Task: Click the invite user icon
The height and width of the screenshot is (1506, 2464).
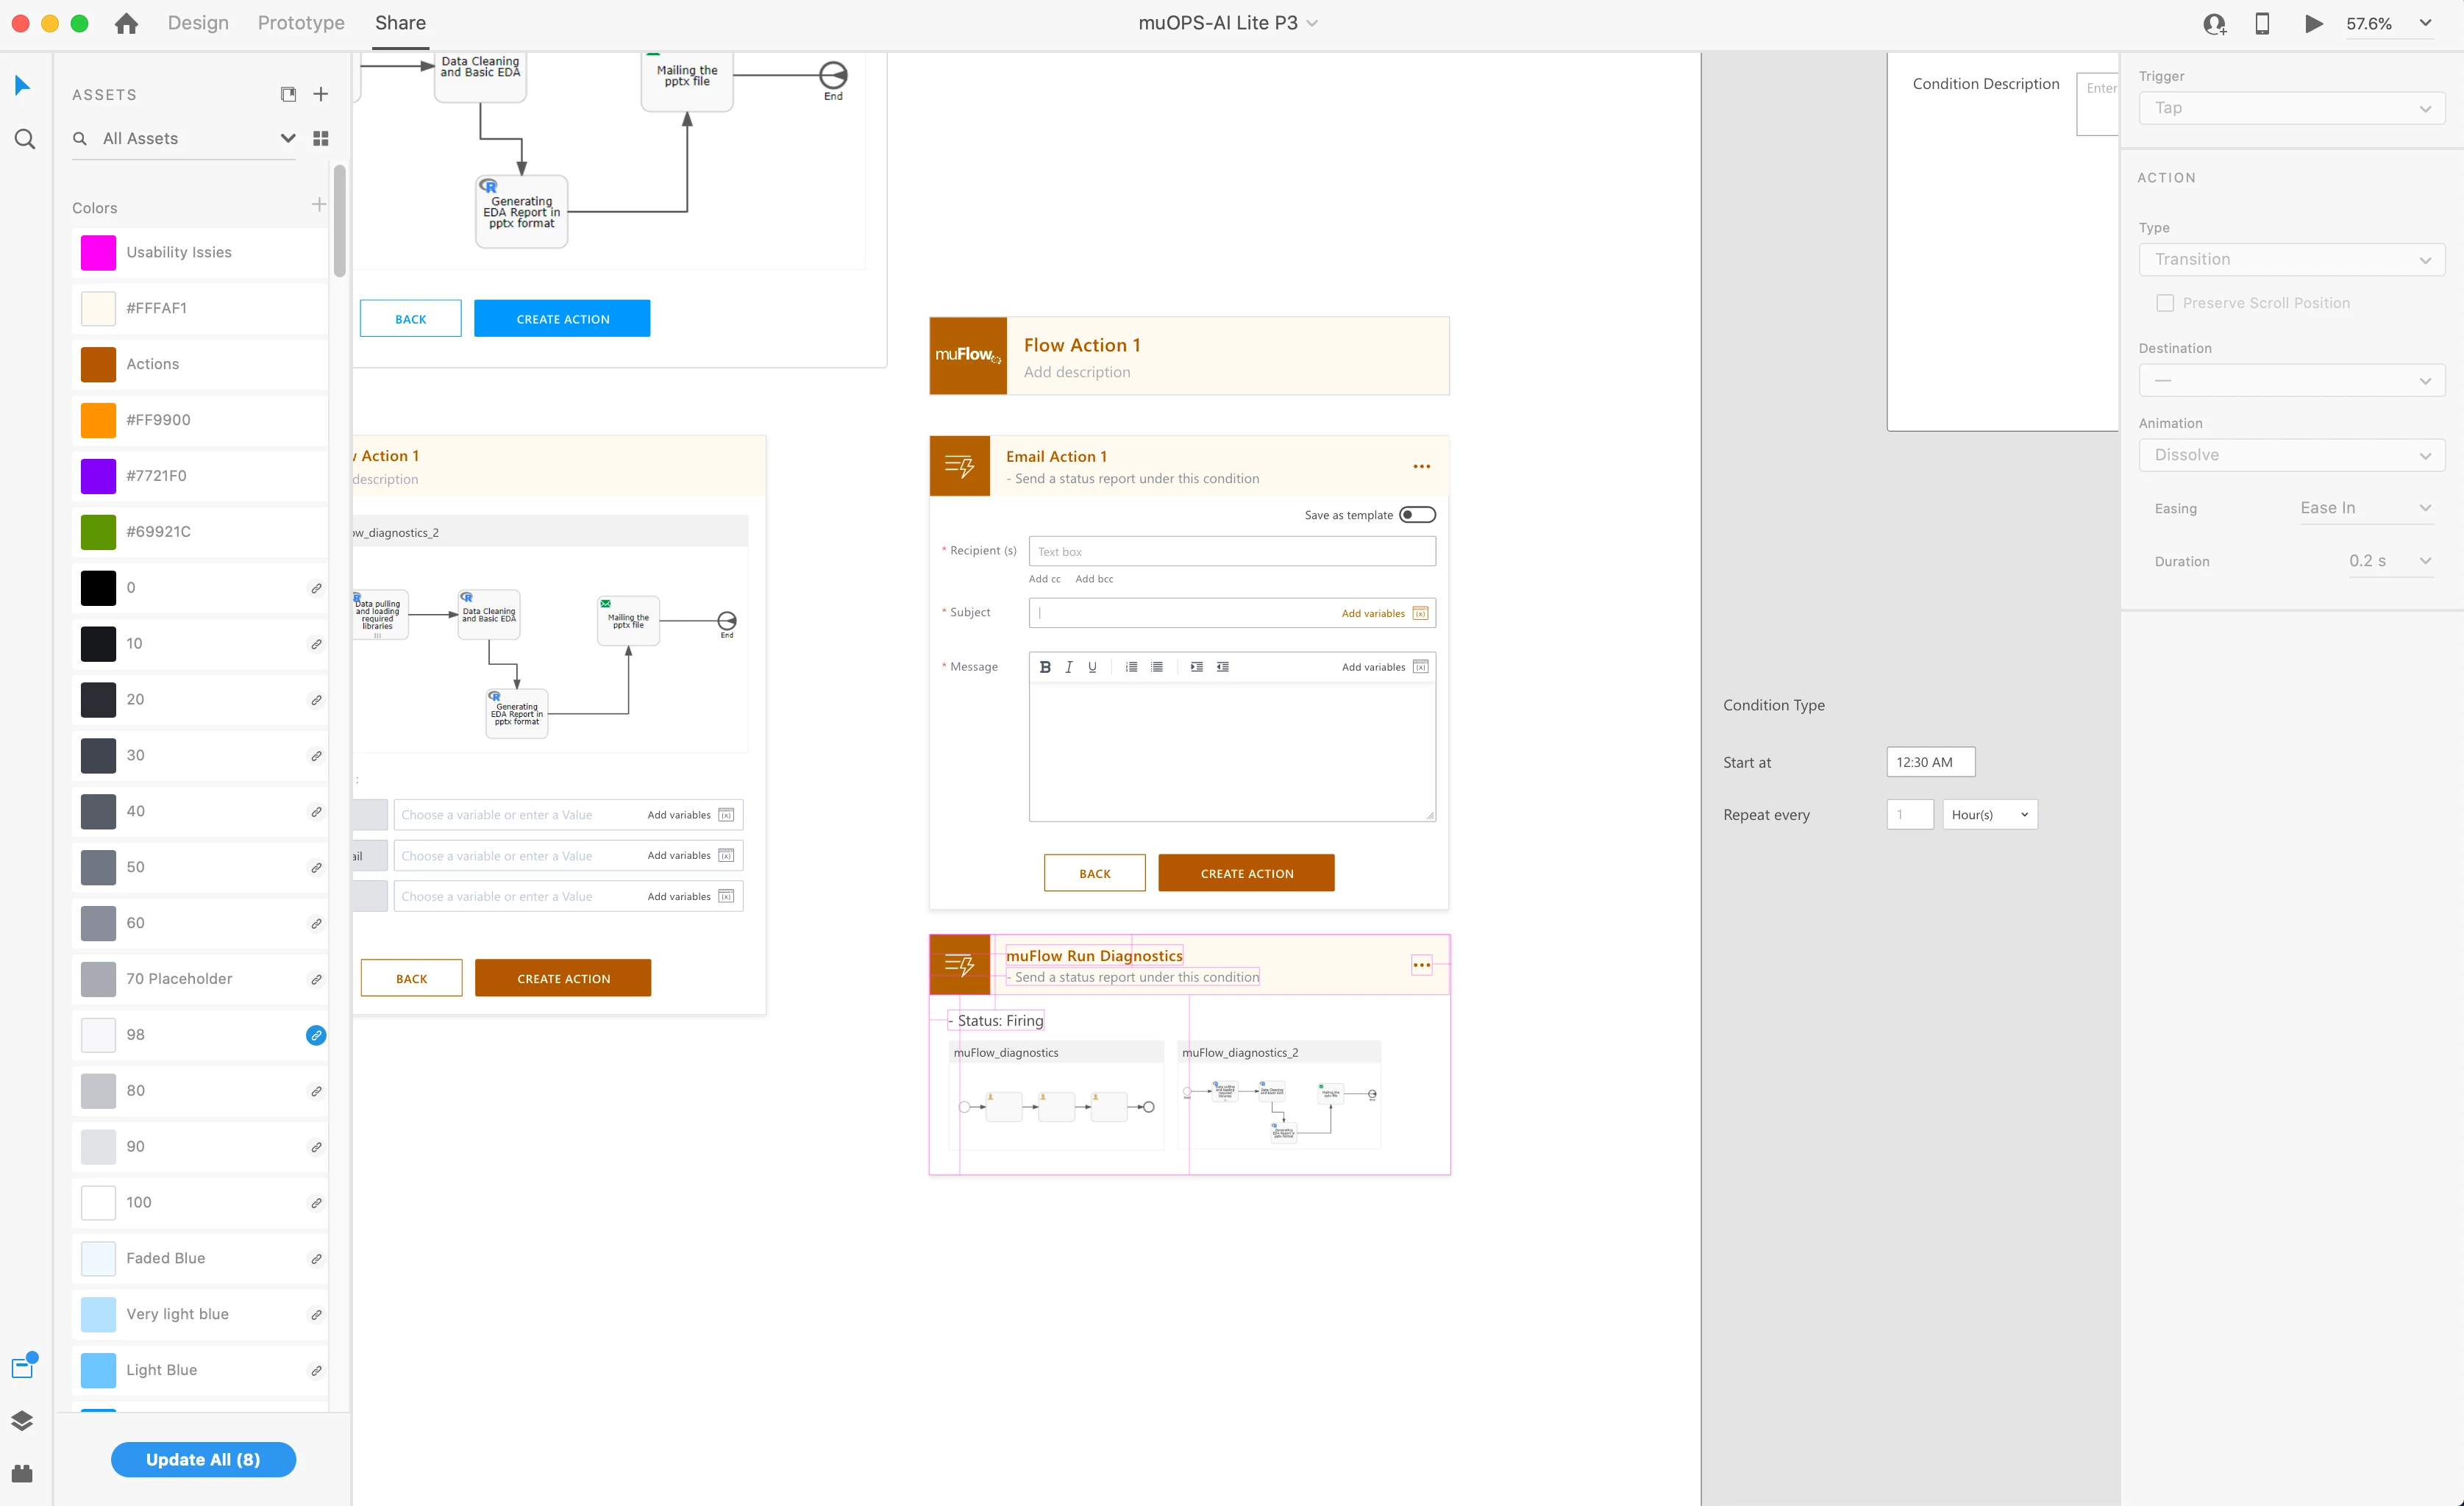Action: tap(2214, 23)
